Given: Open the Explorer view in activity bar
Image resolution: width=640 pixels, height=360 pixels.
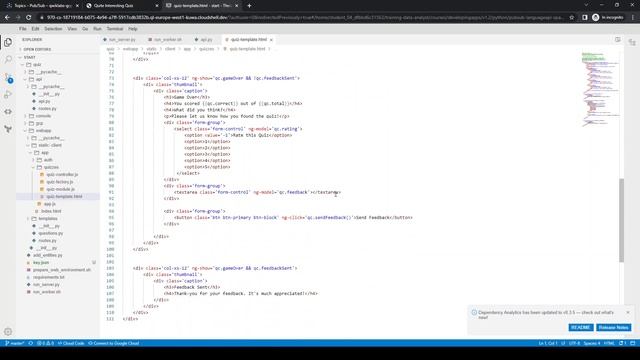Looking at the screenshot, I should (8, 42).
